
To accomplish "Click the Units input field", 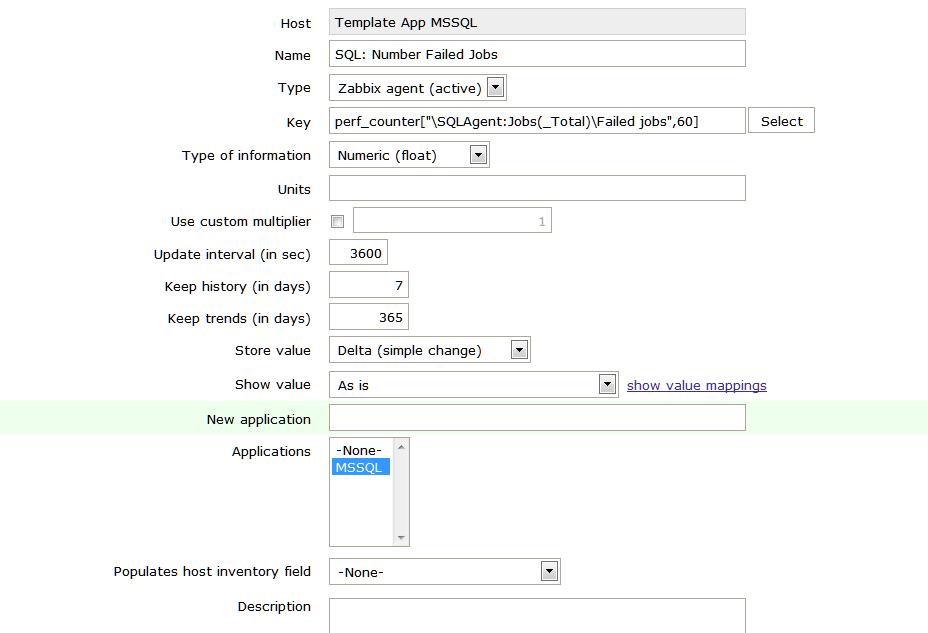I will (537, 188).
